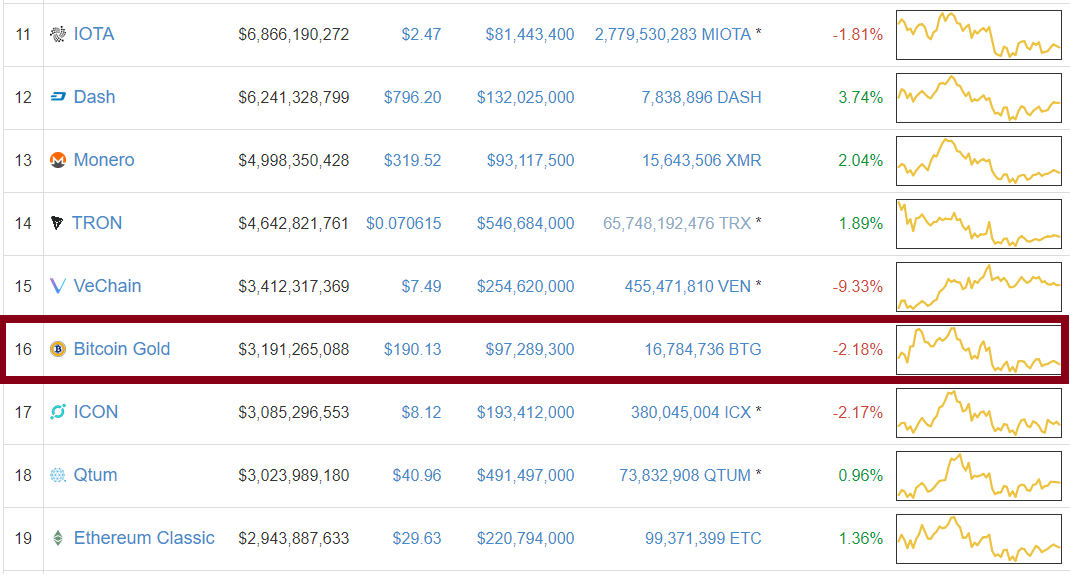Click ICON price $8.12
This screenshot has height=574, width=1070.
[421, 412]
